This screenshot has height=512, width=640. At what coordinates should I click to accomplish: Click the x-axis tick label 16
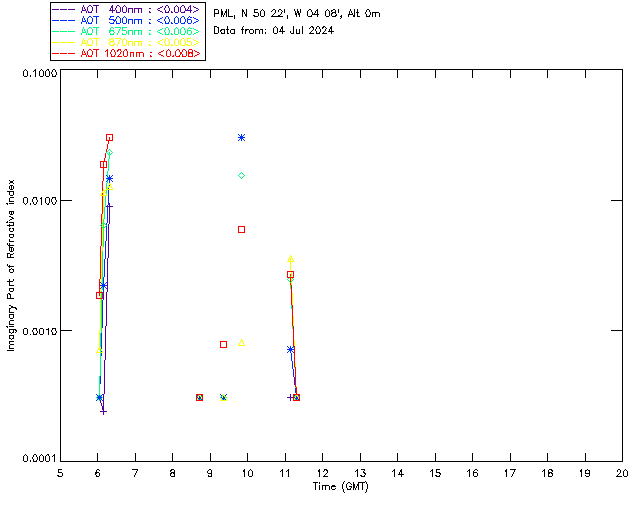pyautogui.click(x=473, y=473)
